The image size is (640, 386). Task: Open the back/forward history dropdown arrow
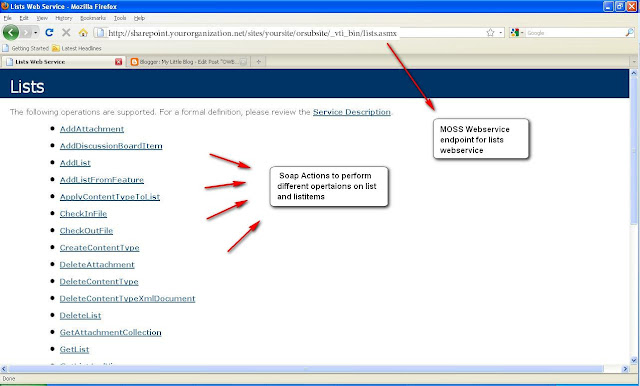tap(36, 33)
